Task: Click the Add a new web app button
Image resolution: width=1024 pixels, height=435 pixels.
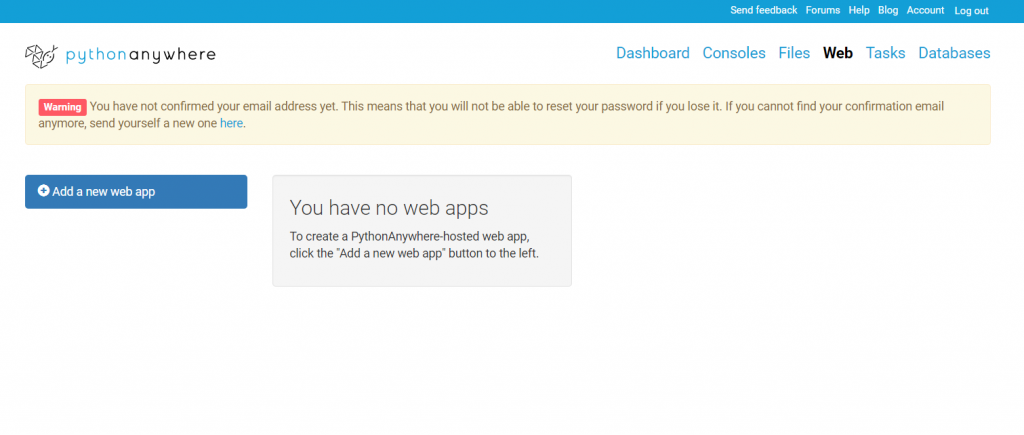Action: tap(136, 191)
